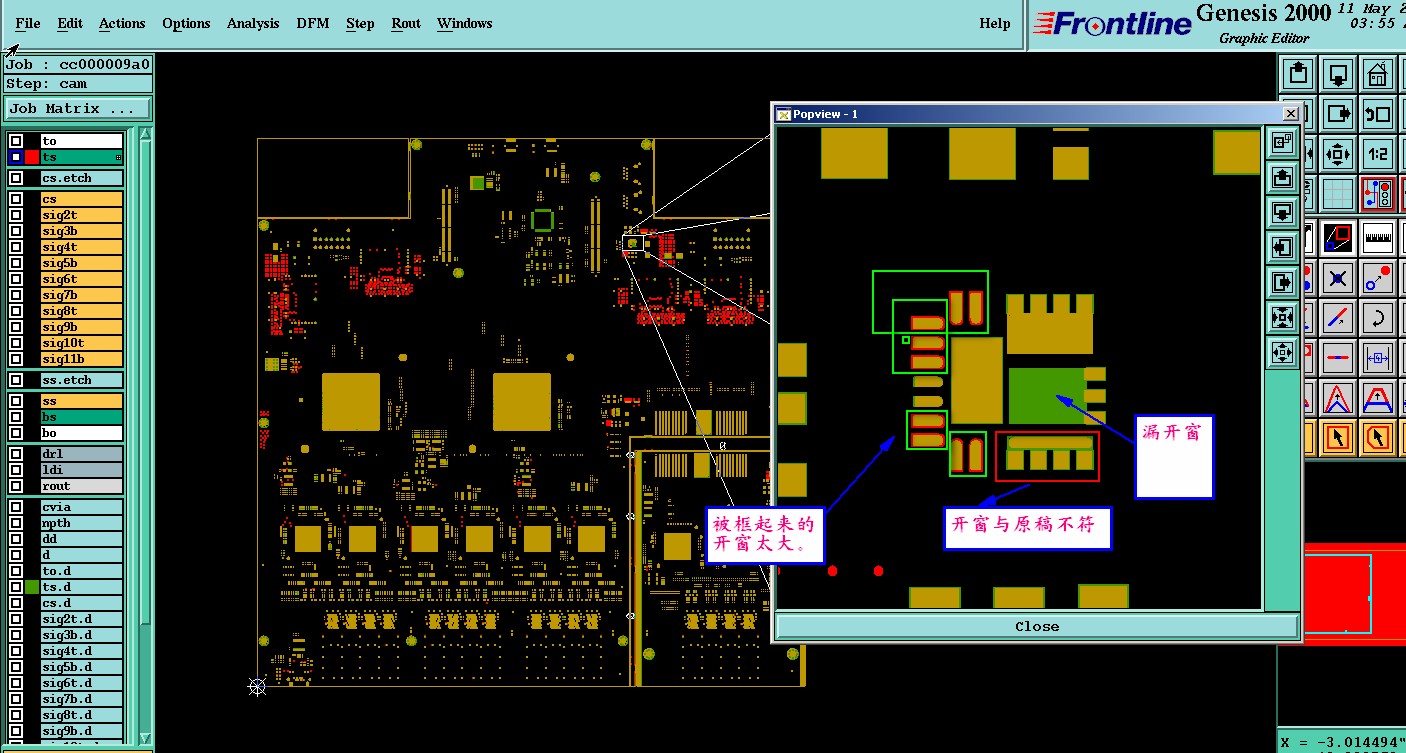1406x753 pixels.
Task: Select the blue X intersection snap tool
Action: [1338, 278]
